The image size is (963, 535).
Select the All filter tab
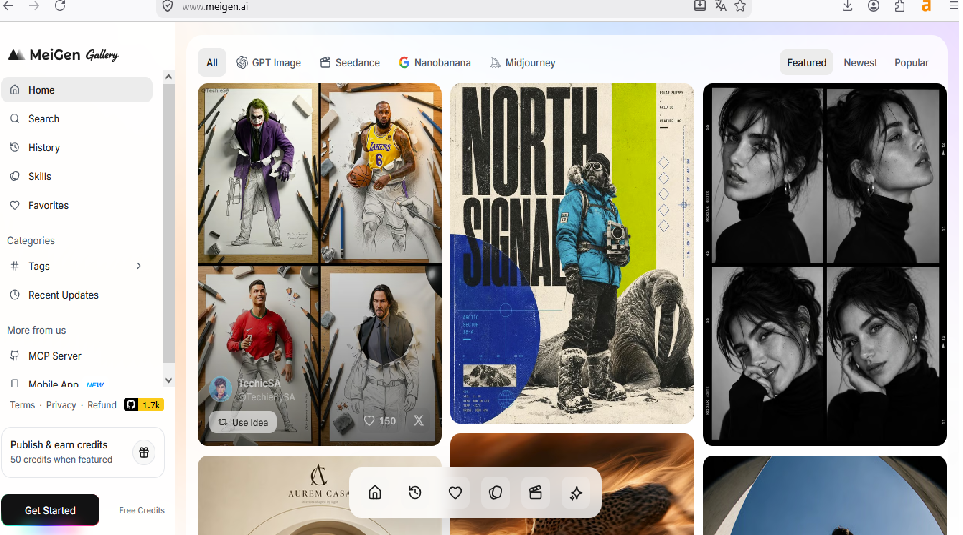click(212, 63)
